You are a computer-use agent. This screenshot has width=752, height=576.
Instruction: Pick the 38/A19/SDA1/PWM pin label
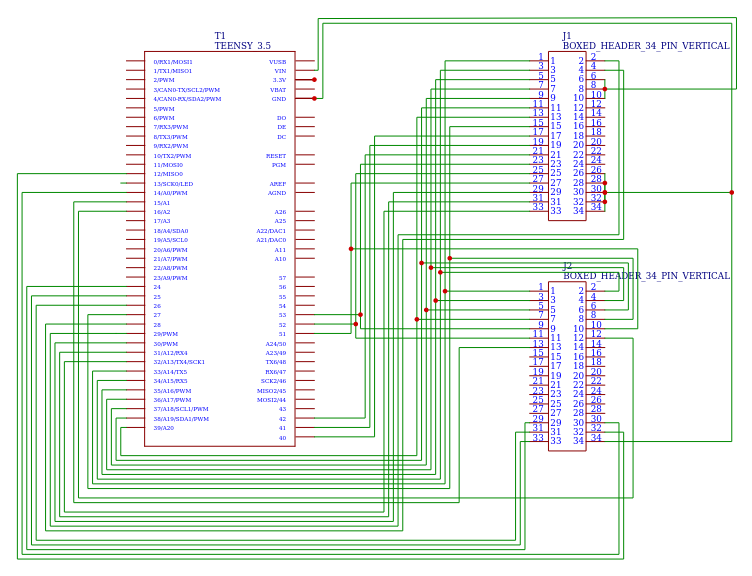(181, 419)
